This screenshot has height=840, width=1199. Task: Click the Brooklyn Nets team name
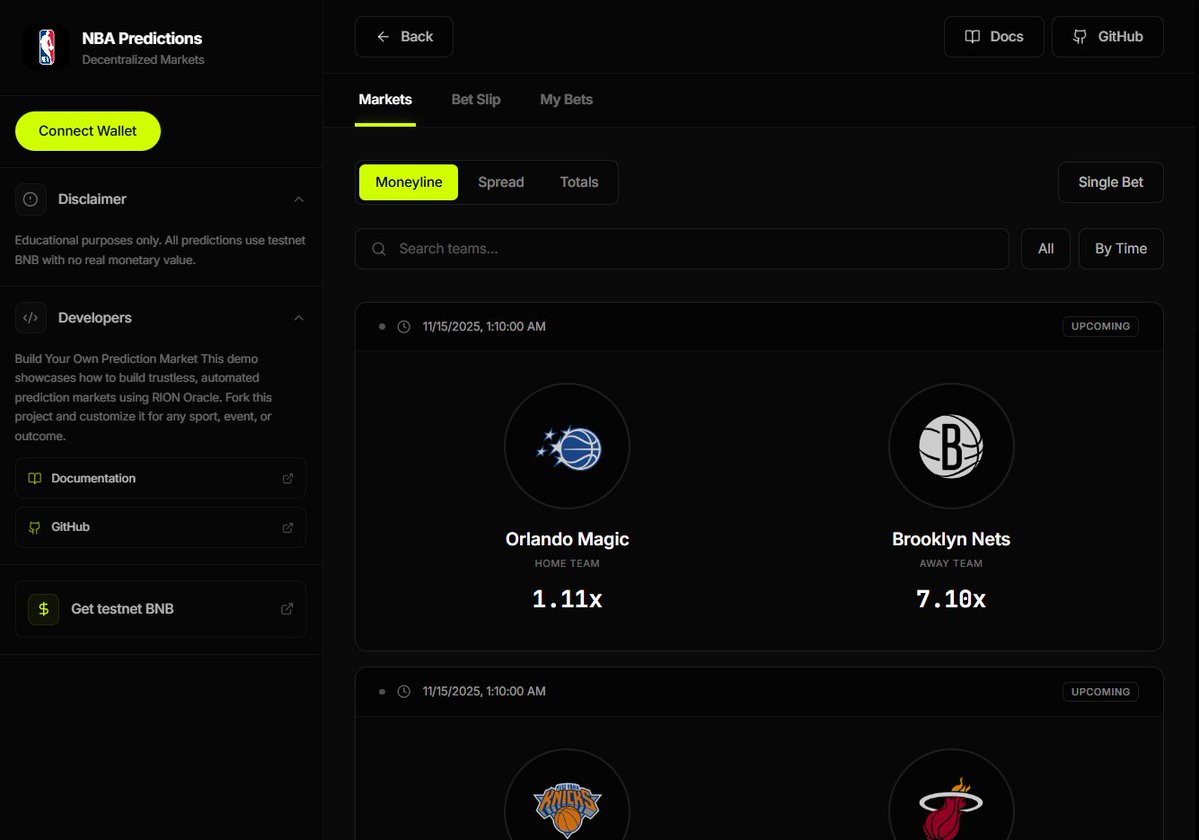[x=951, y=540]
